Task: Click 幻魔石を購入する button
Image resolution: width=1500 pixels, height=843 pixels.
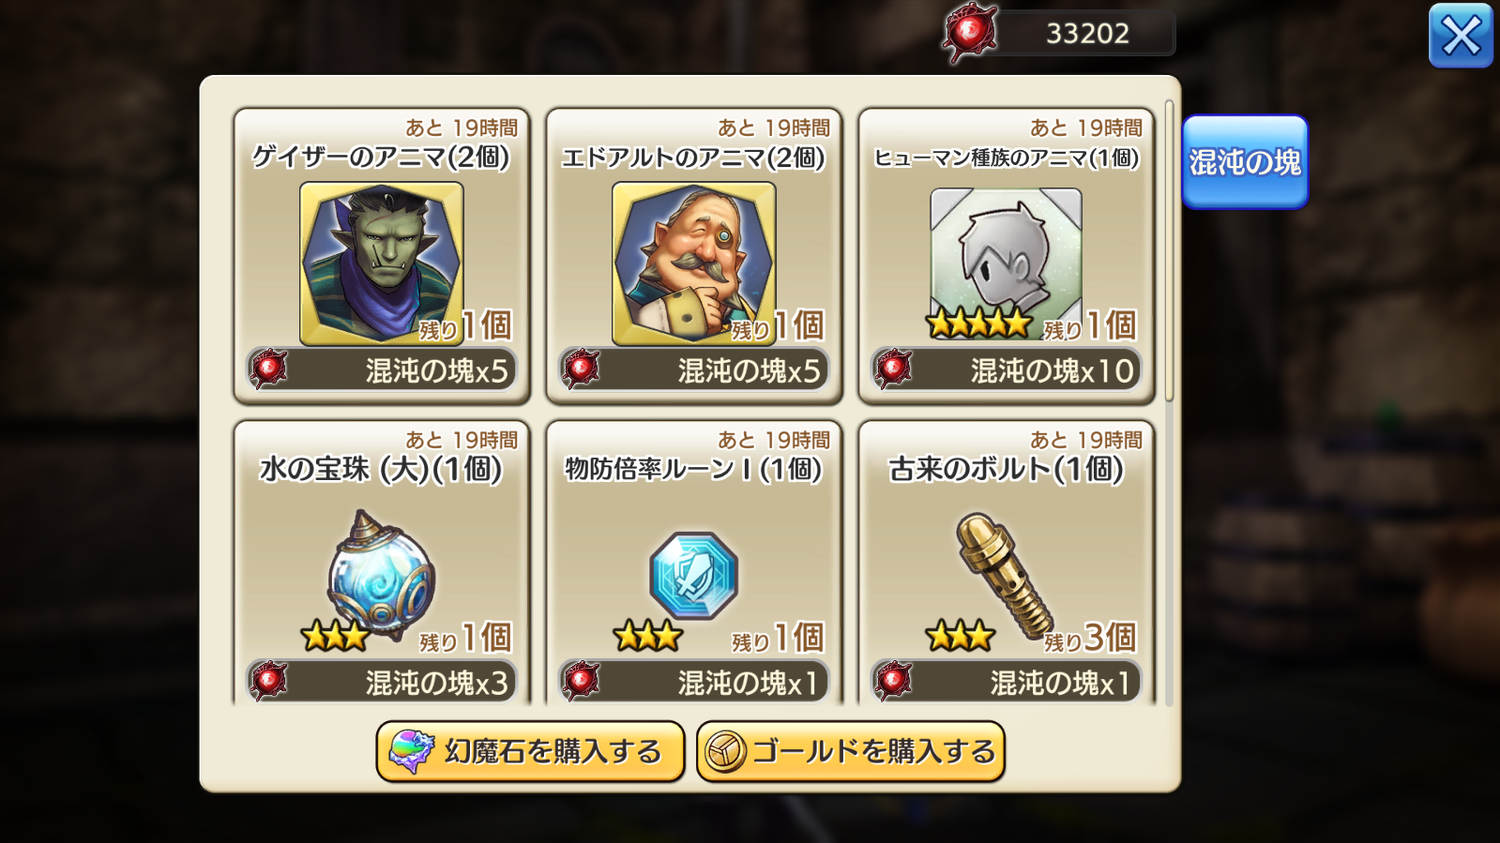Action: coord(530,751)
